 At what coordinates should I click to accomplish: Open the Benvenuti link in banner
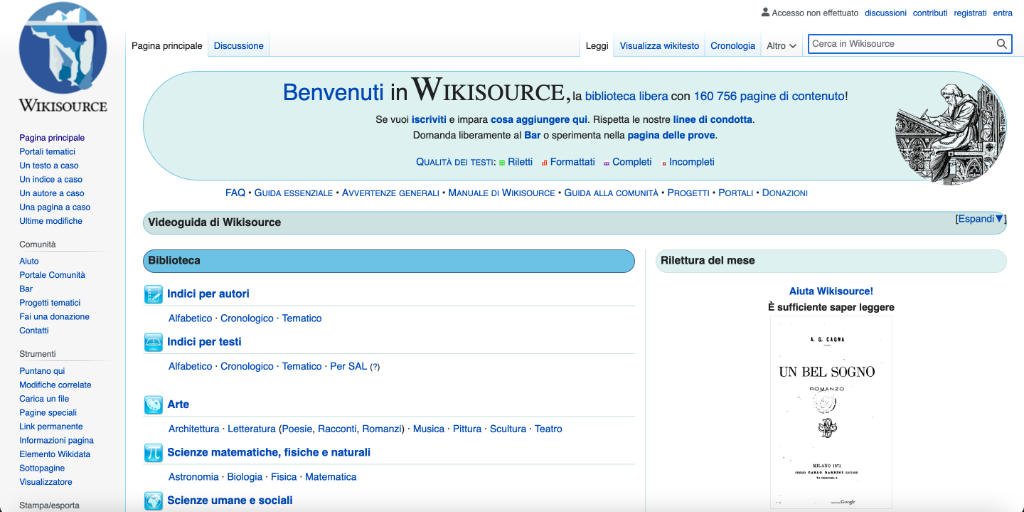(x=333, y=93)
